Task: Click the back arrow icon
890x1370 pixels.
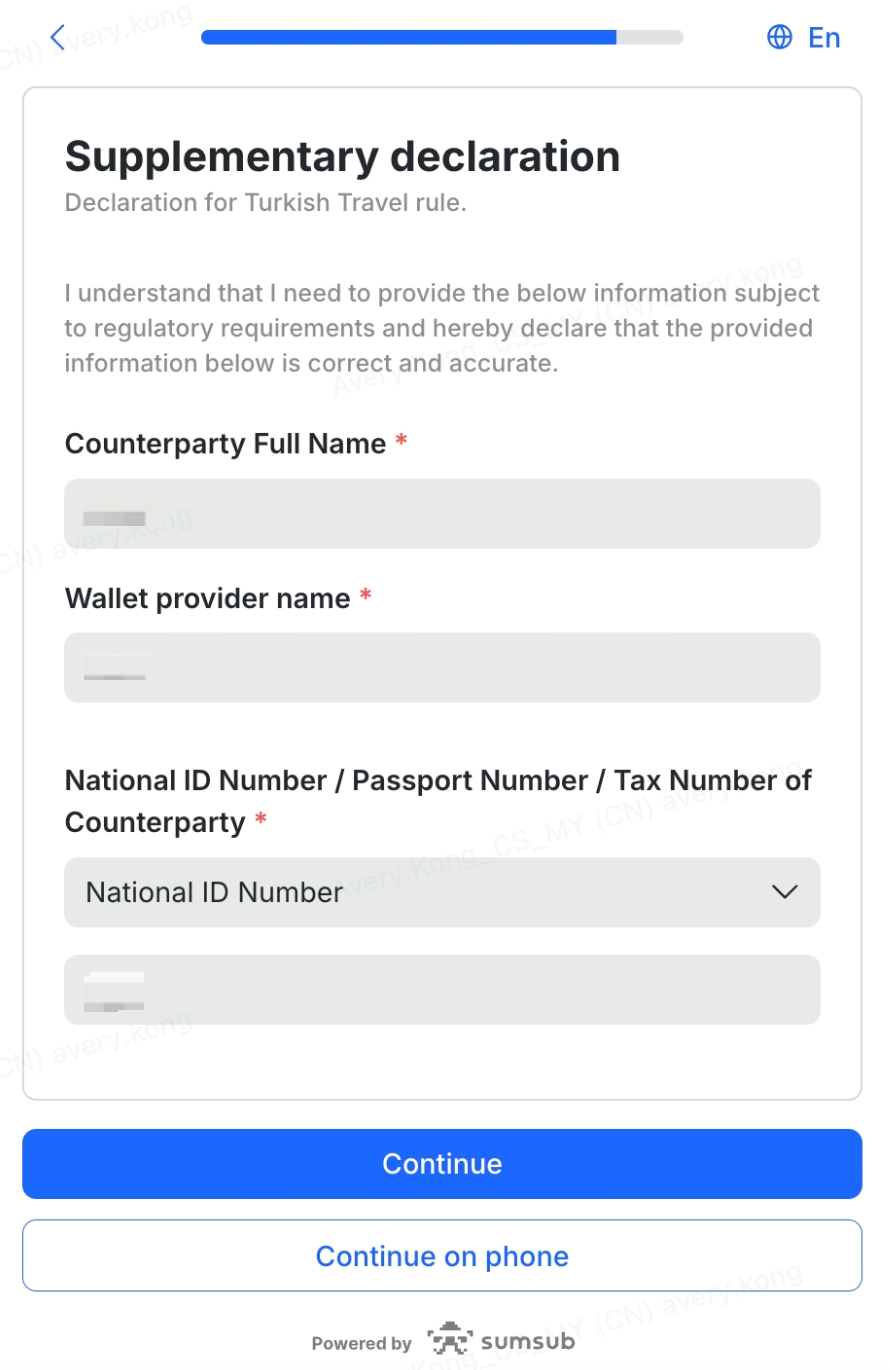Action: pyautogui.click(x=57, y=38)
